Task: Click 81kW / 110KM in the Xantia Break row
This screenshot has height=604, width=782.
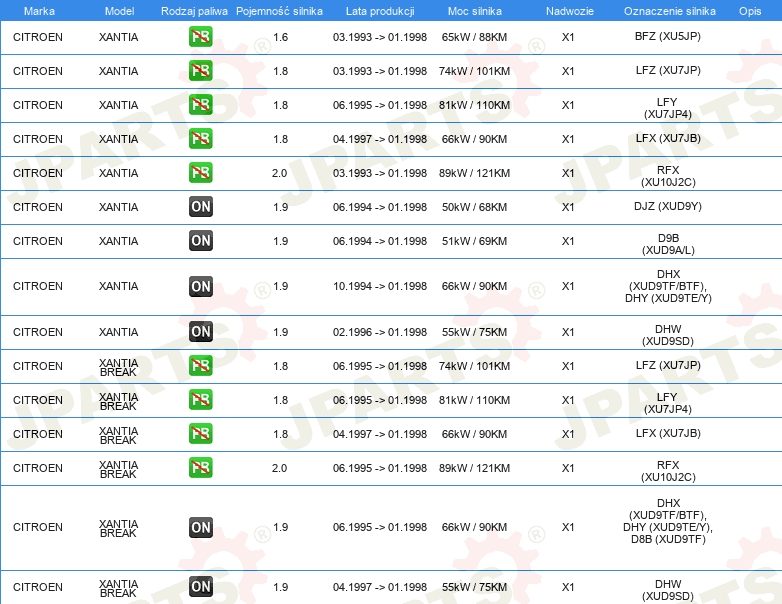Action: tap(474, 400)
